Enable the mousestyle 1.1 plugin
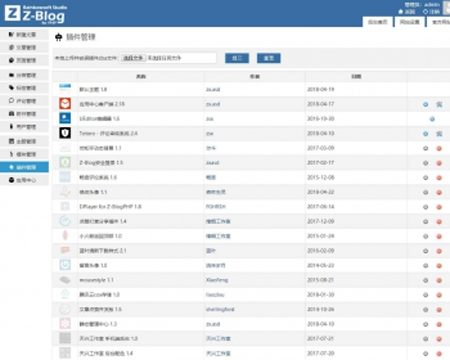This screenshot has width=450, height=360. (426, 280)
